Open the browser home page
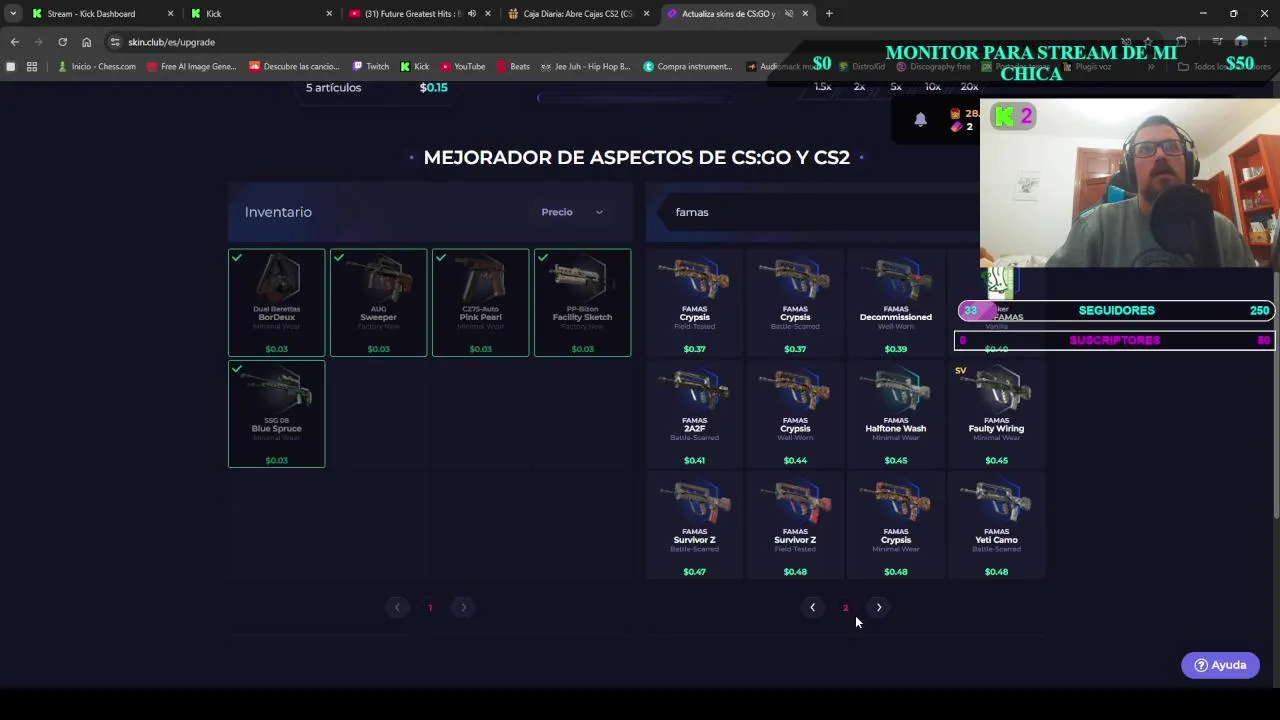1280x720 pixels. point(86,42)
